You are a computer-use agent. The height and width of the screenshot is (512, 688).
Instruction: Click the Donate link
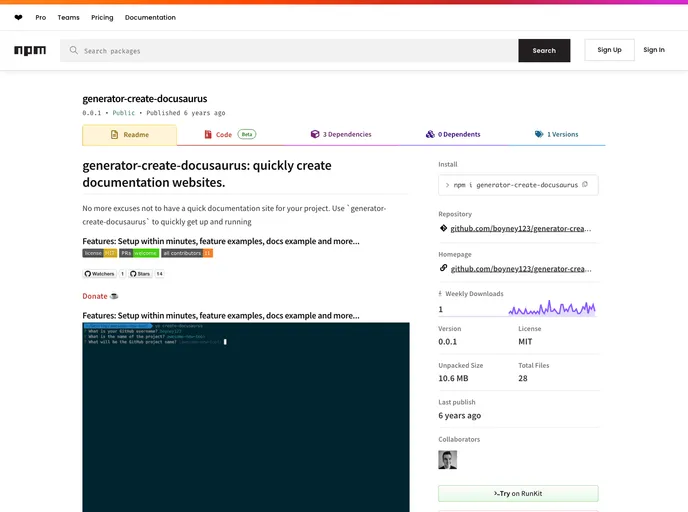tap(95, 296)
